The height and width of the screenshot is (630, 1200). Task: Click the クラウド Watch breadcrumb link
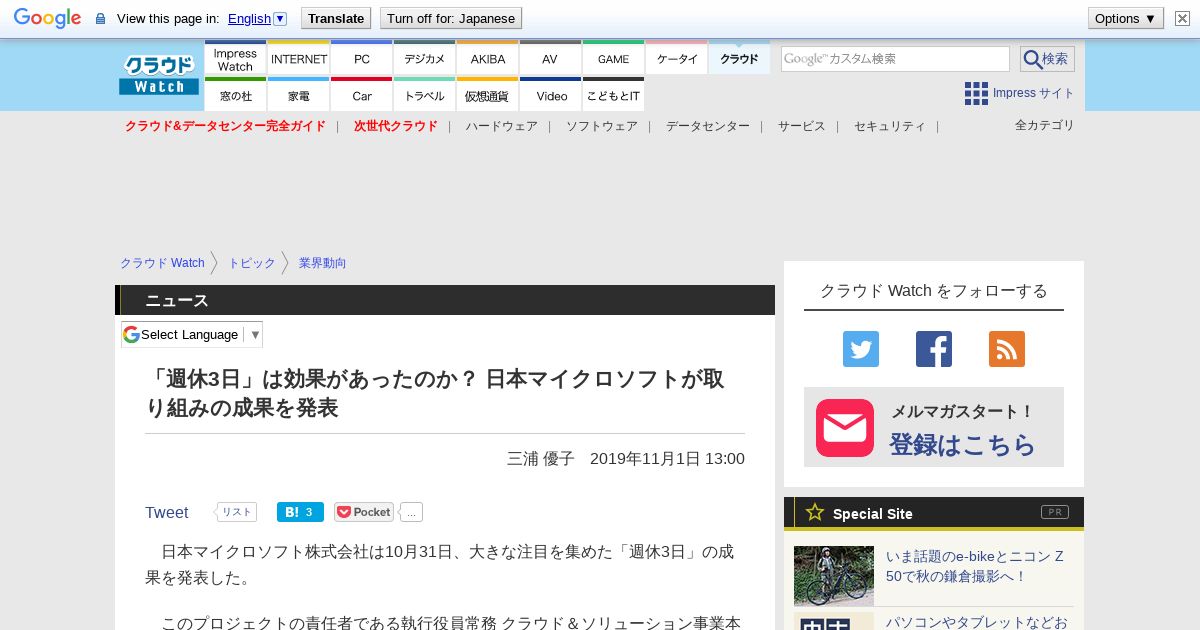[162, 263]
